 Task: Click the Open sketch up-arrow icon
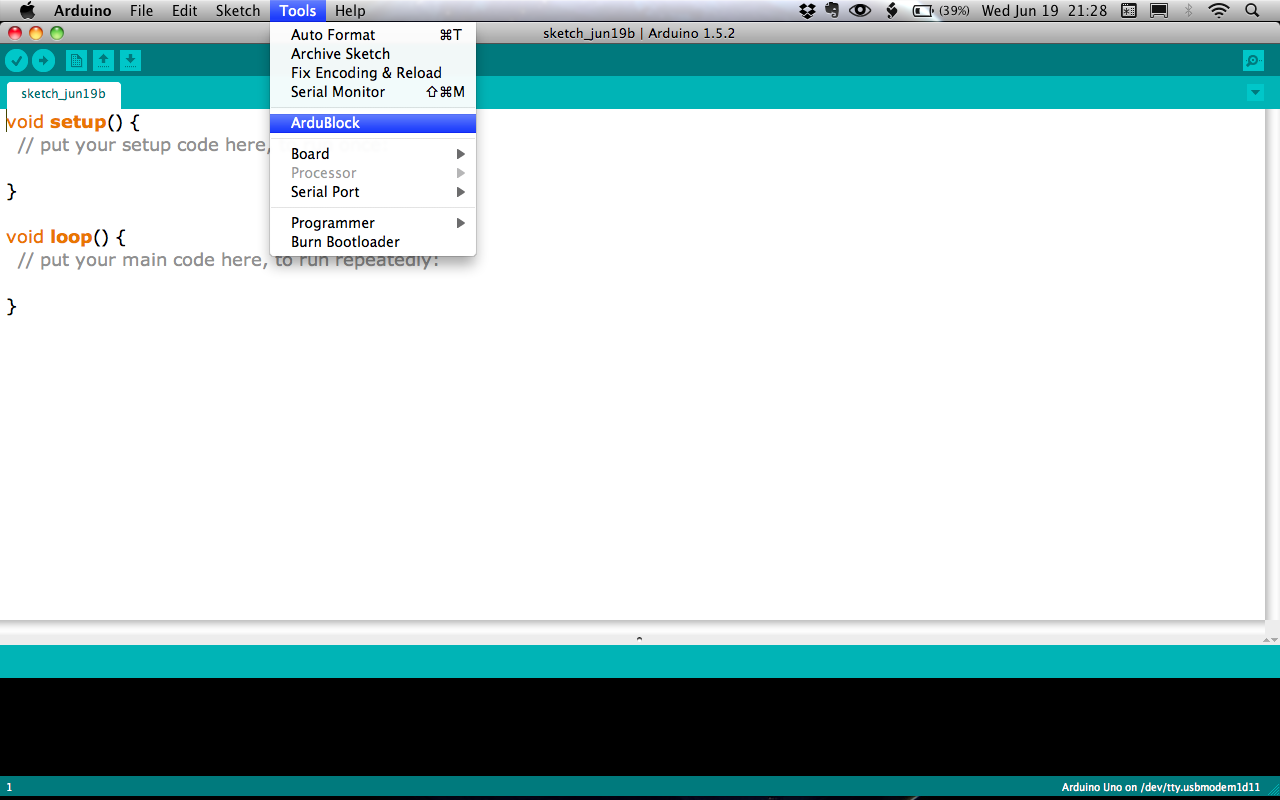pyautogui.click(x=103, y=61)
